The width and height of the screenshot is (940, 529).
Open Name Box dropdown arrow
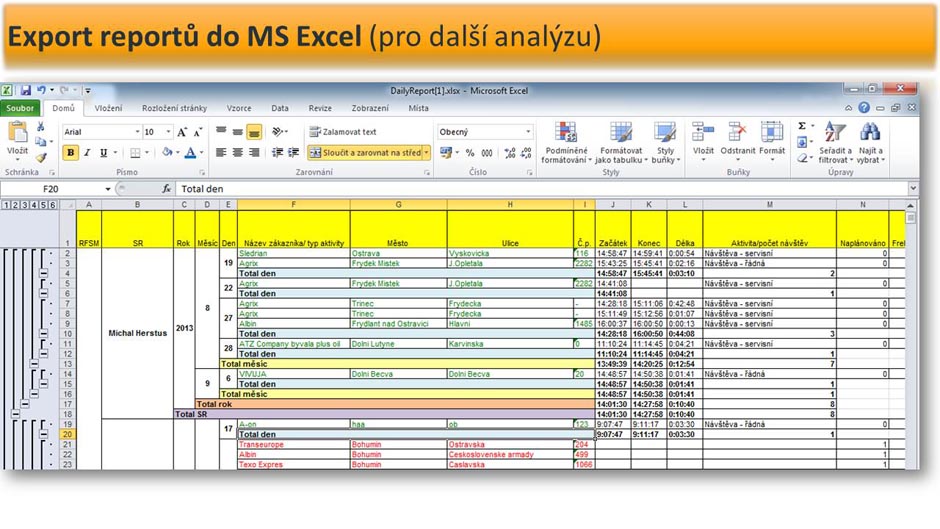click(108, 189)
